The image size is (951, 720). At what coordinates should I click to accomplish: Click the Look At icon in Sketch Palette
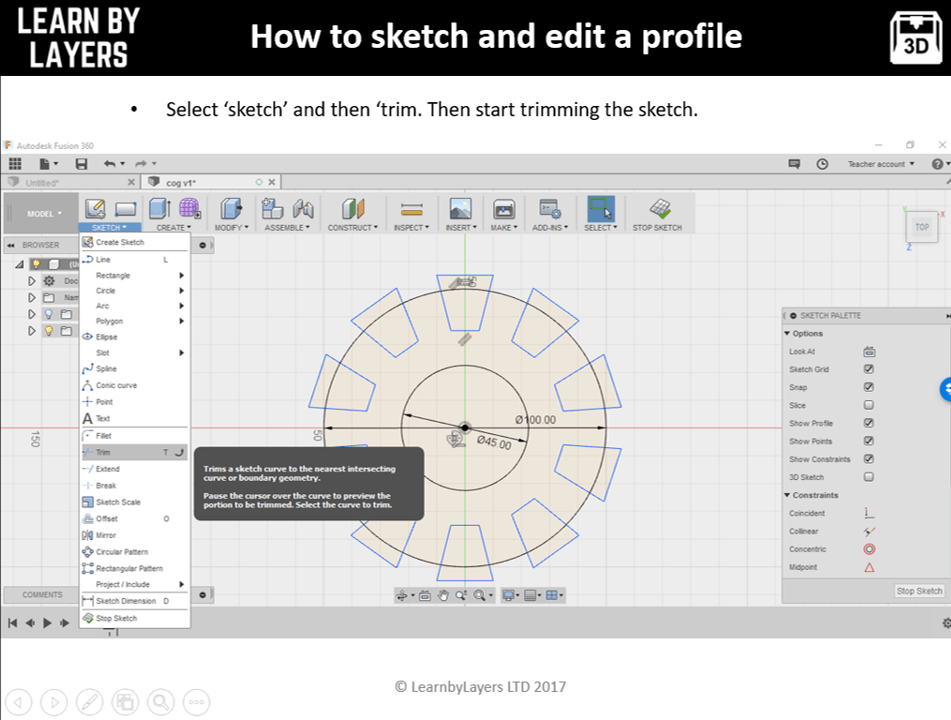869,352
